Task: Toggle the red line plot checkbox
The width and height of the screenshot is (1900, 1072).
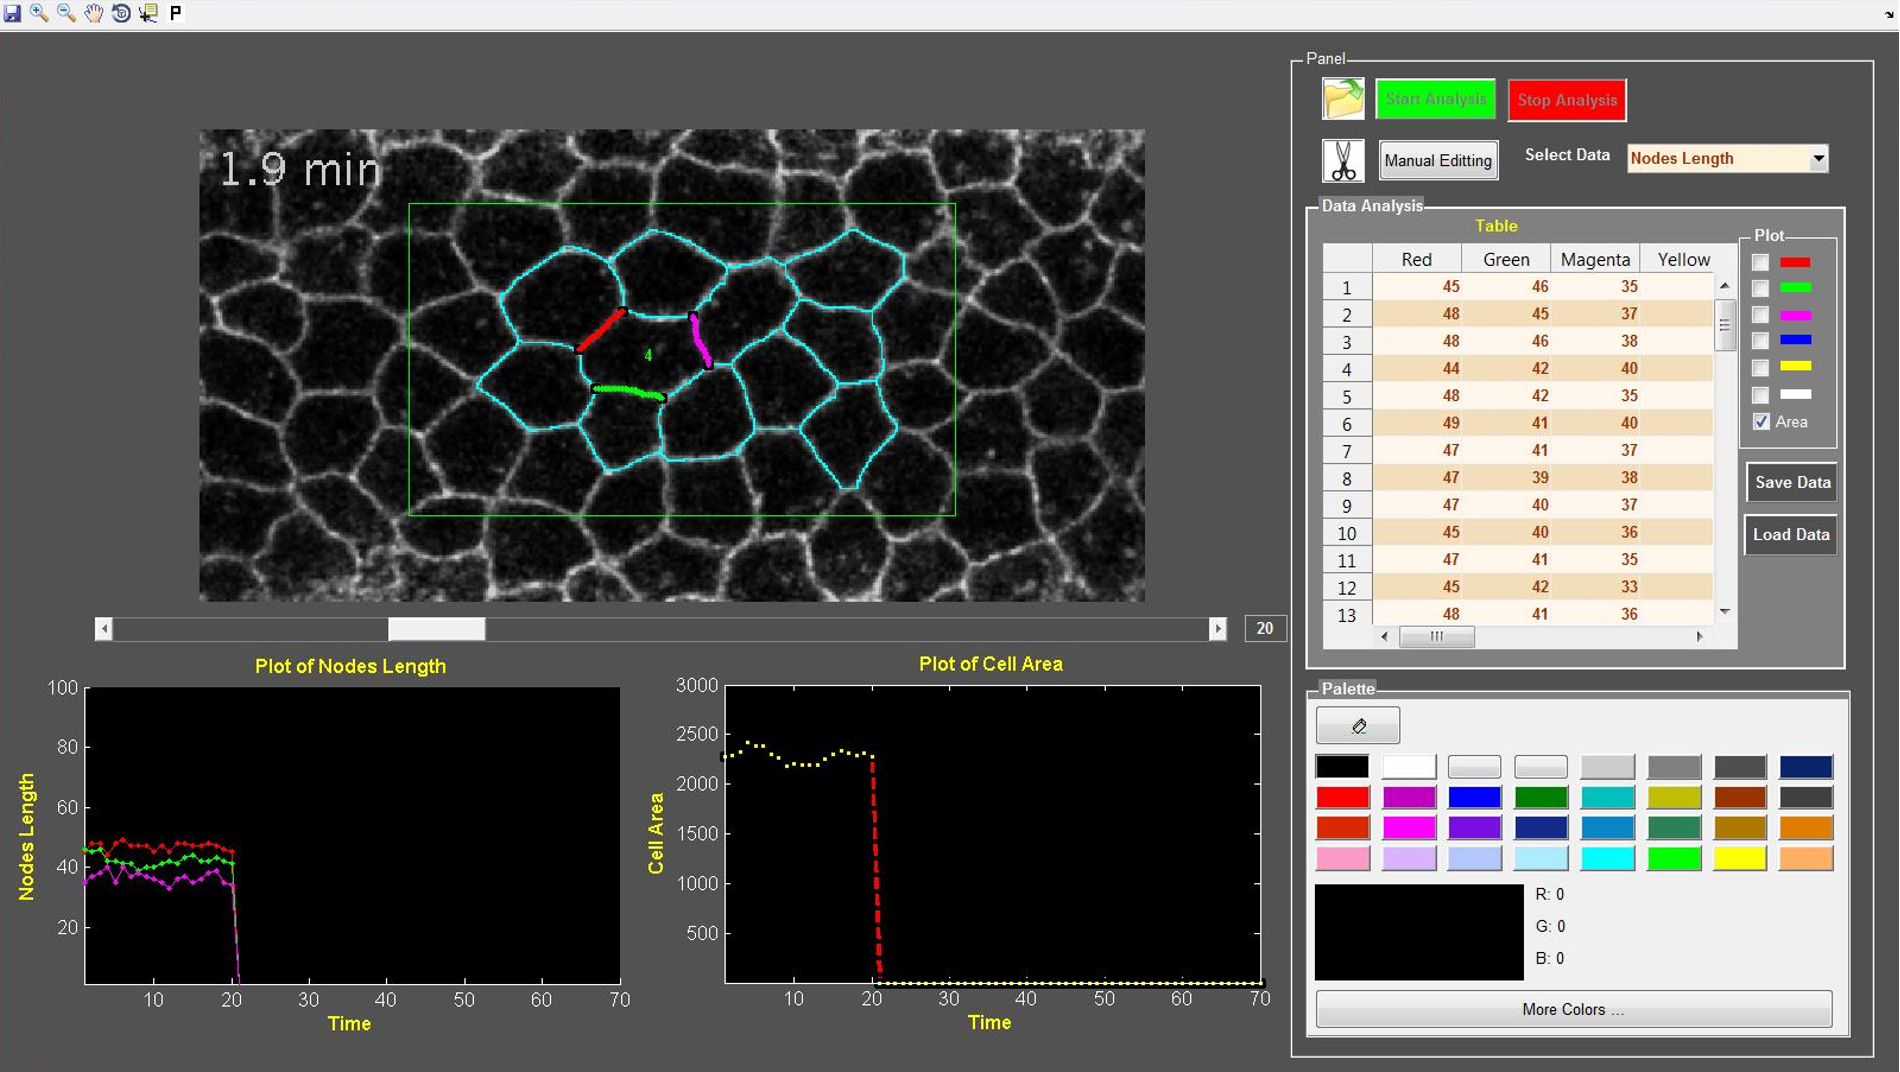Action: pyautogui.click(x=1761, y=262)
